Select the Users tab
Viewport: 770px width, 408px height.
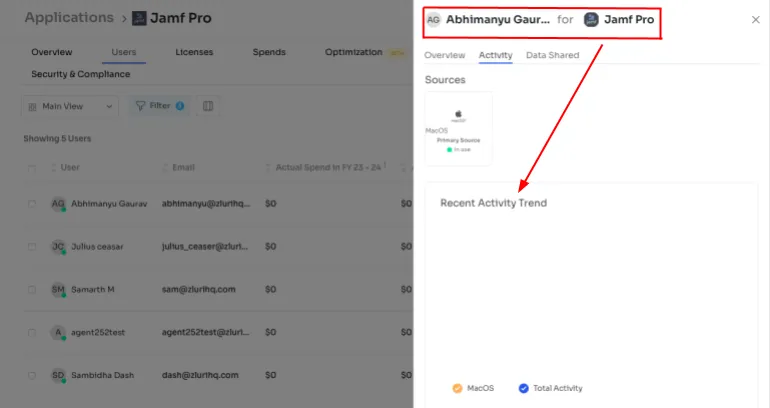click(x=124, y=52)
